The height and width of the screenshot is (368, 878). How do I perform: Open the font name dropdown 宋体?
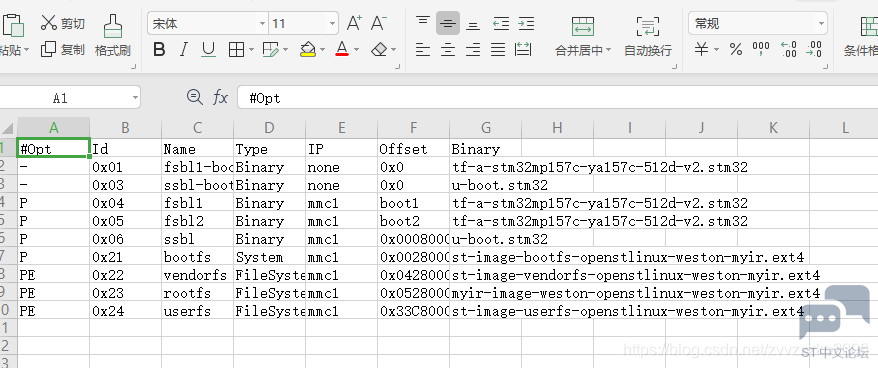[x=263, y=24]
